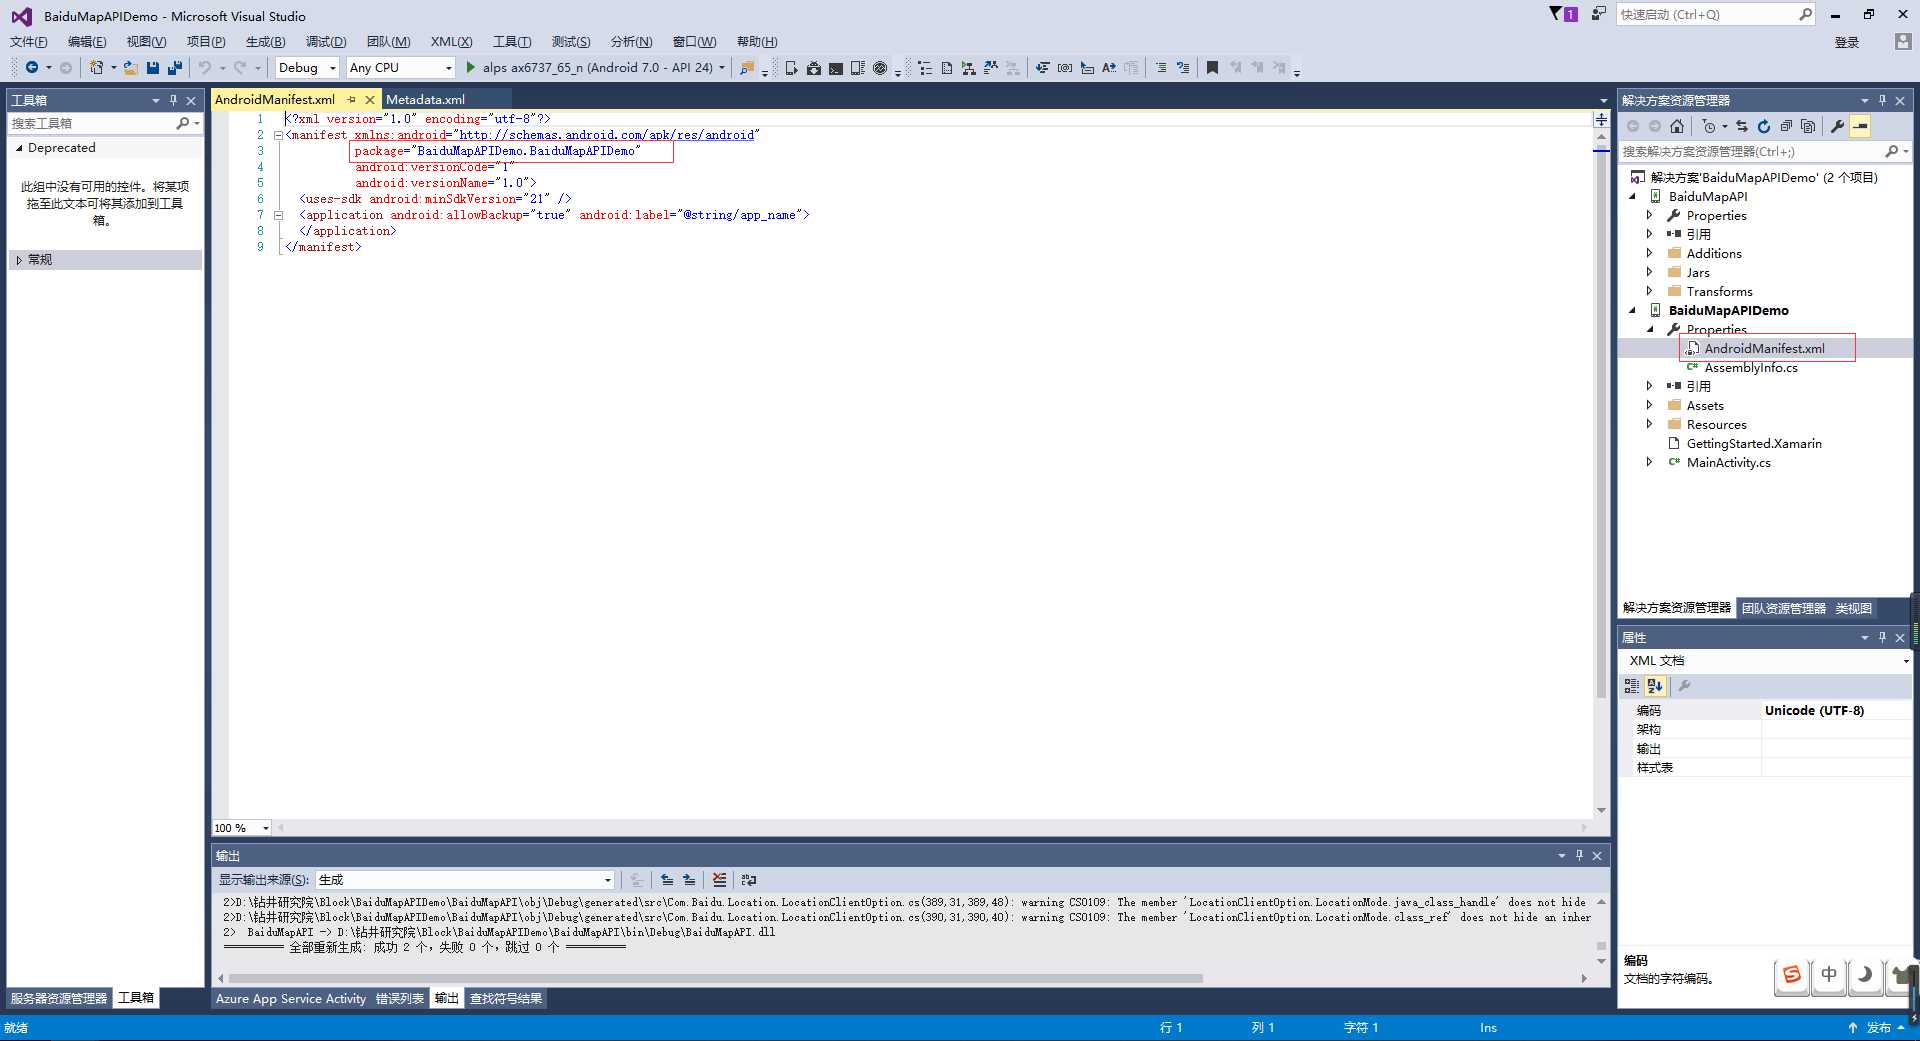1920x1041 pixels.
Task: Expand the 常规 group in the Toolbox
Action: tap(19, 260)
